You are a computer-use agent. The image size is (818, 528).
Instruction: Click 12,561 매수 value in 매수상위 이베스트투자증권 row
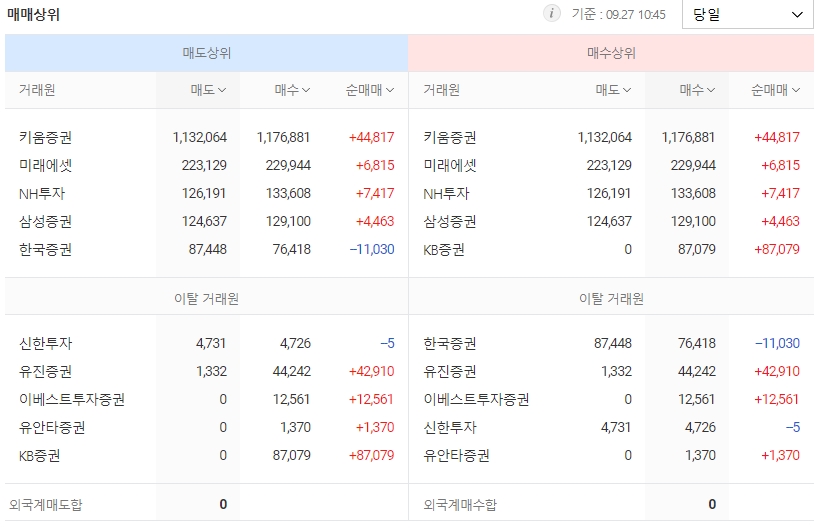(696, 400)
